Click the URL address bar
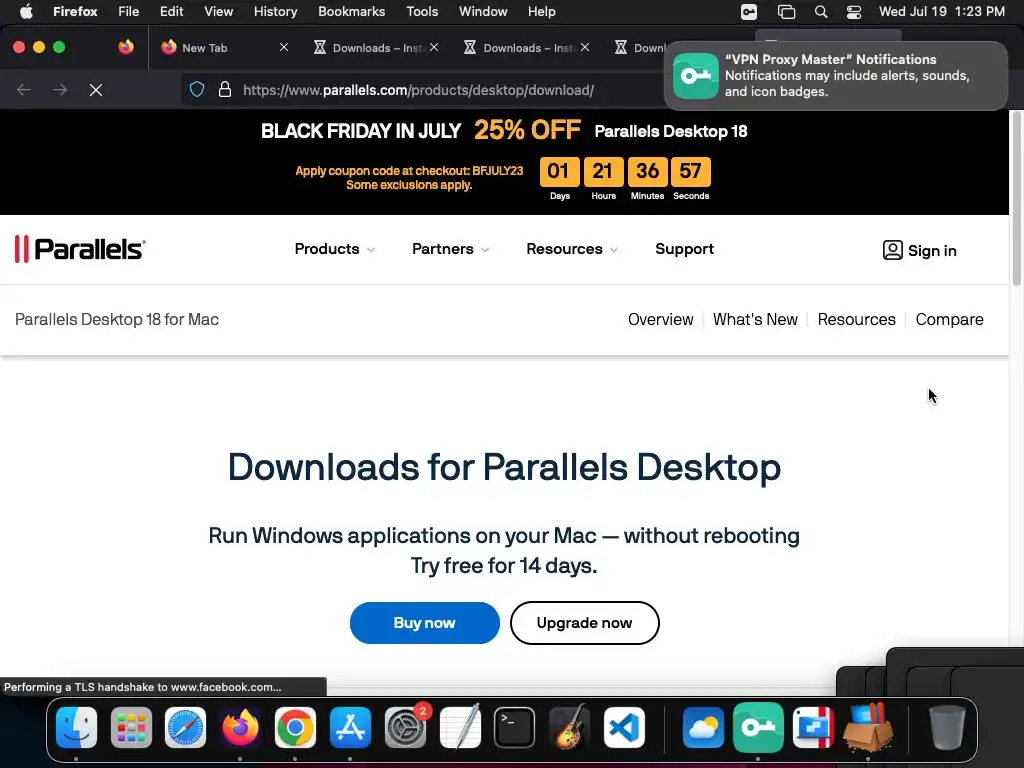The image size is (1024, 768). pyautogui.click(x=418, y=90)
